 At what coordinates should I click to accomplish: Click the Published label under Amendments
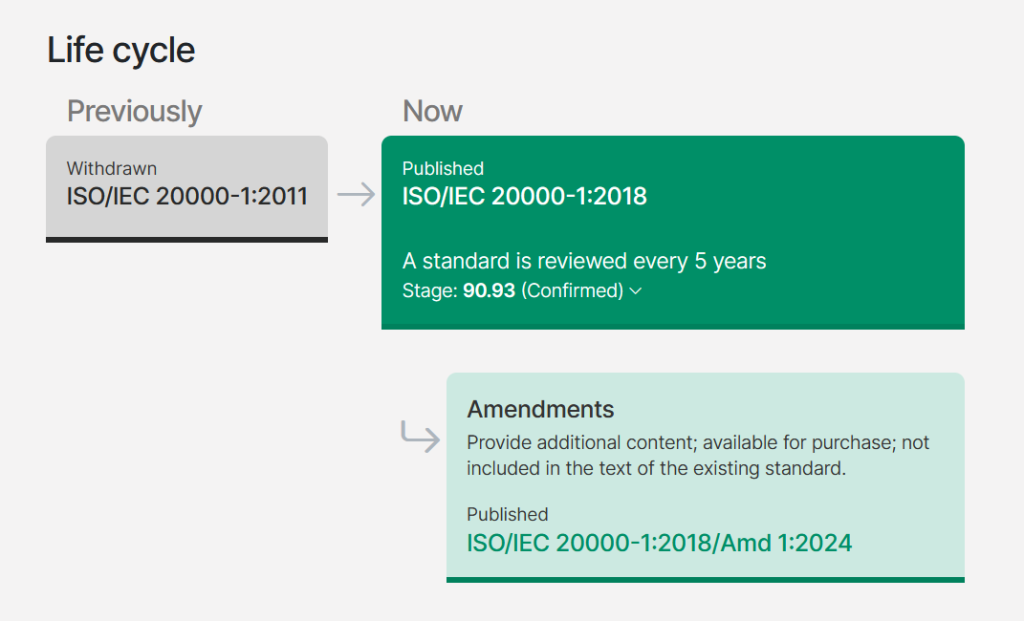pyautogui.click(x=507, y=515)
